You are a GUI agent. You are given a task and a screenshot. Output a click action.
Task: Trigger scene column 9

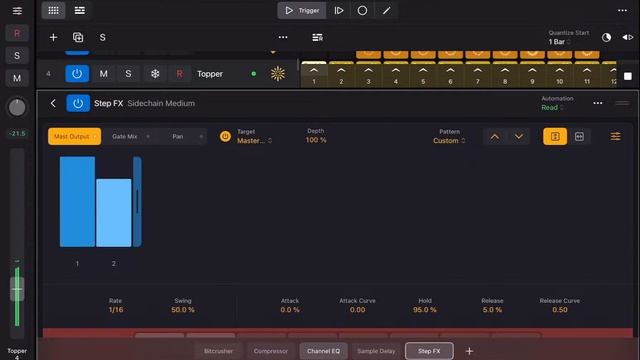coord(532,75)
